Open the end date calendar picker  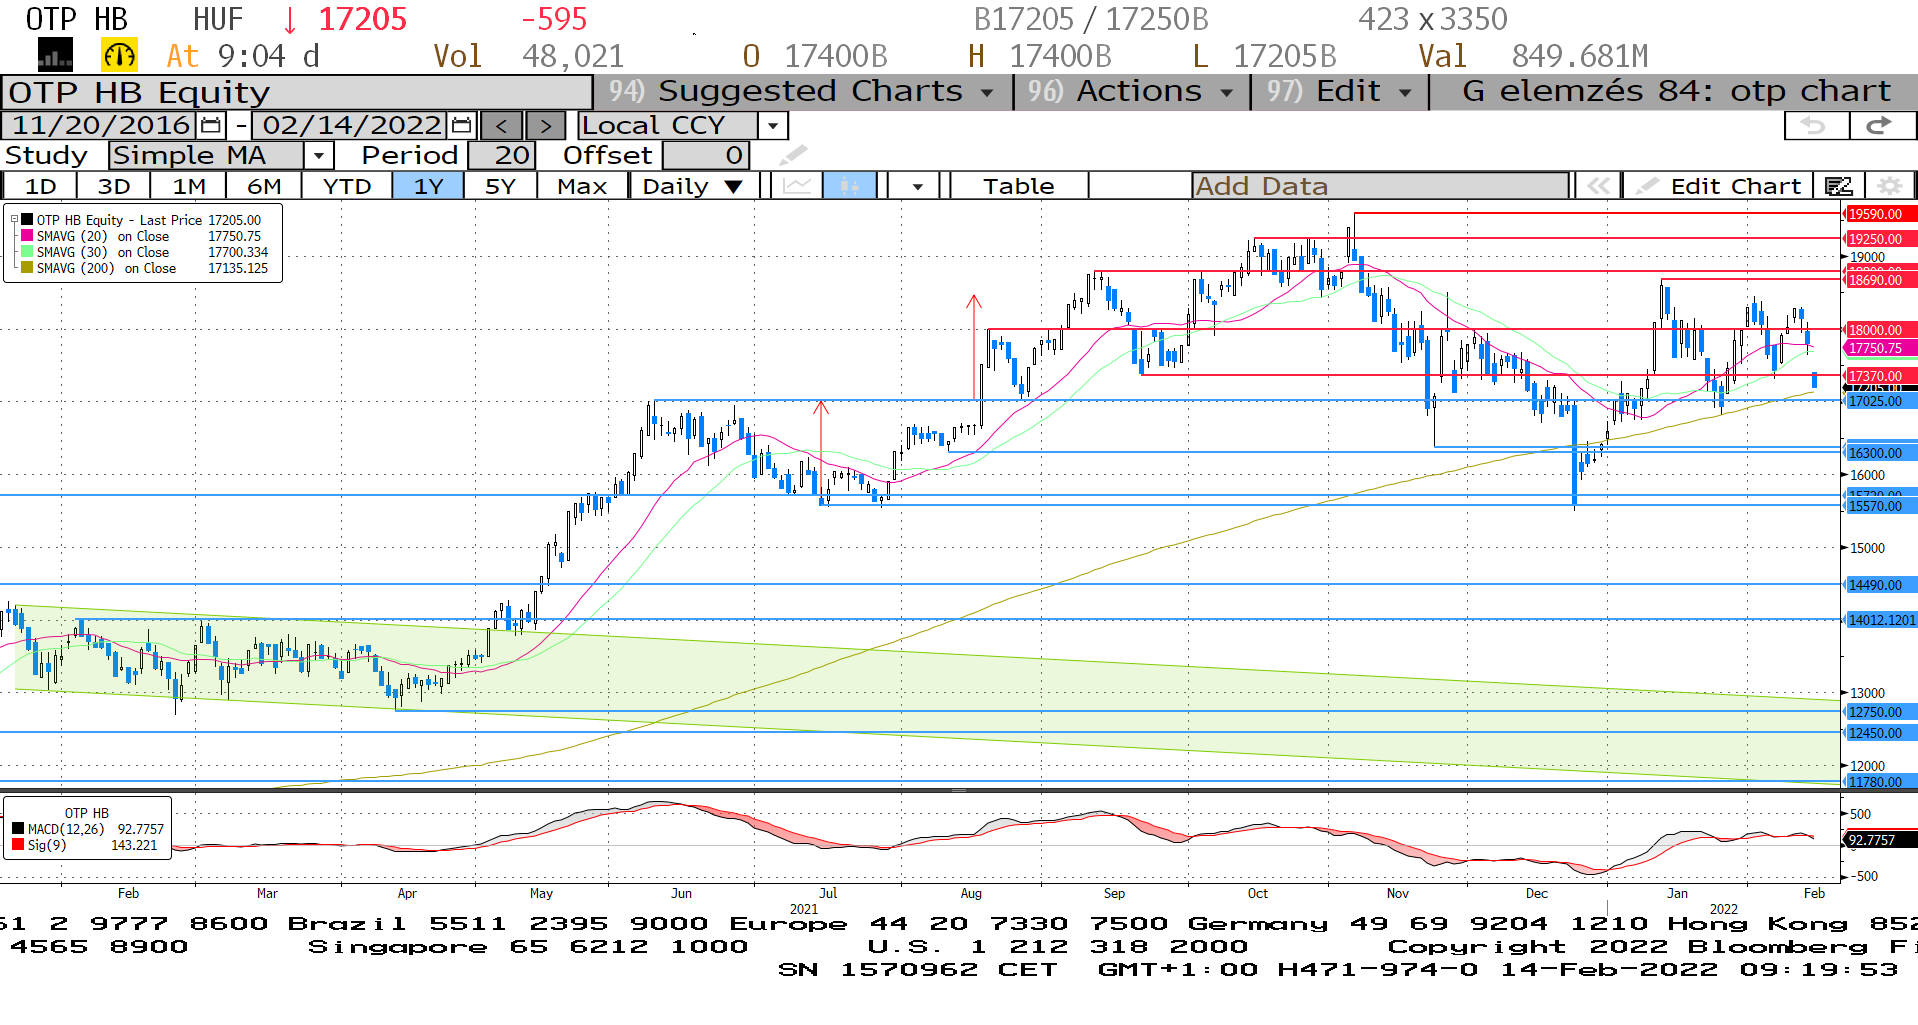pos(461,126)
